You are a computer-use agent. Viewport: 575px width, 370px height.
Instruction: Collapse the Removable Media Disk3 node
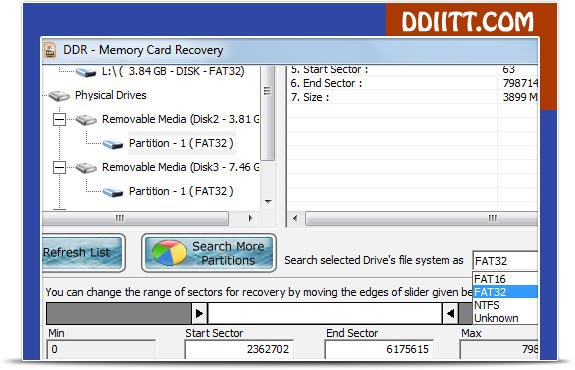[x=59, y=168]
